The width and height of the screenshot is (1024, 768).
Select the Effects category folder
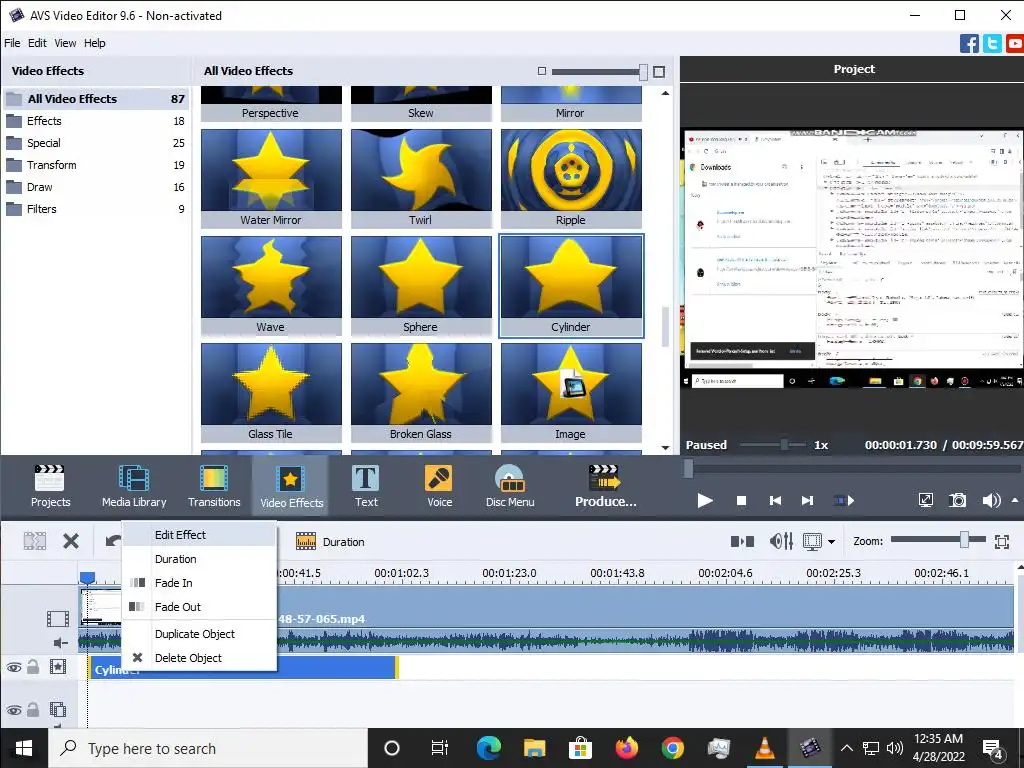pyautogui.click(x=96, y=121)
